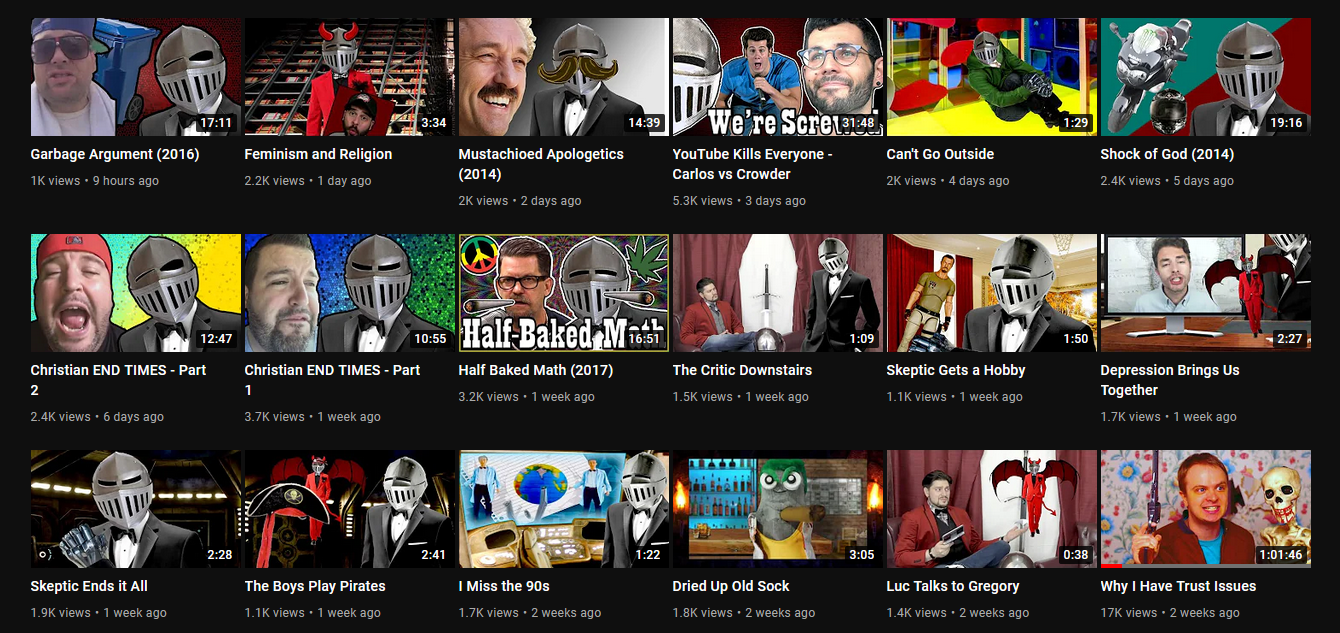This screenshot has width=1340, height=633.
Task: Click the "Shock of God (2014)" title
Action: tap(1167, 154)
